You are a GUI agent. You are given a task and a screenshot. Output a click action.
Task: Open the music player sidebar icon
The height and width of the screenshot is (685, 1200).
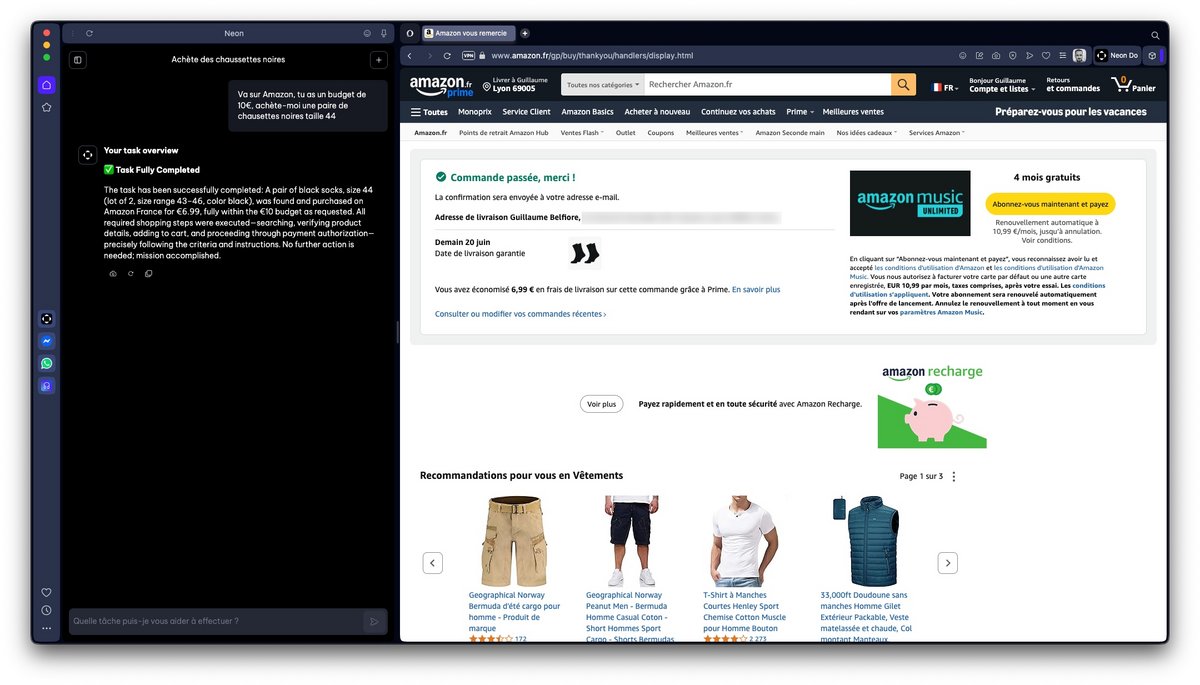46,386
